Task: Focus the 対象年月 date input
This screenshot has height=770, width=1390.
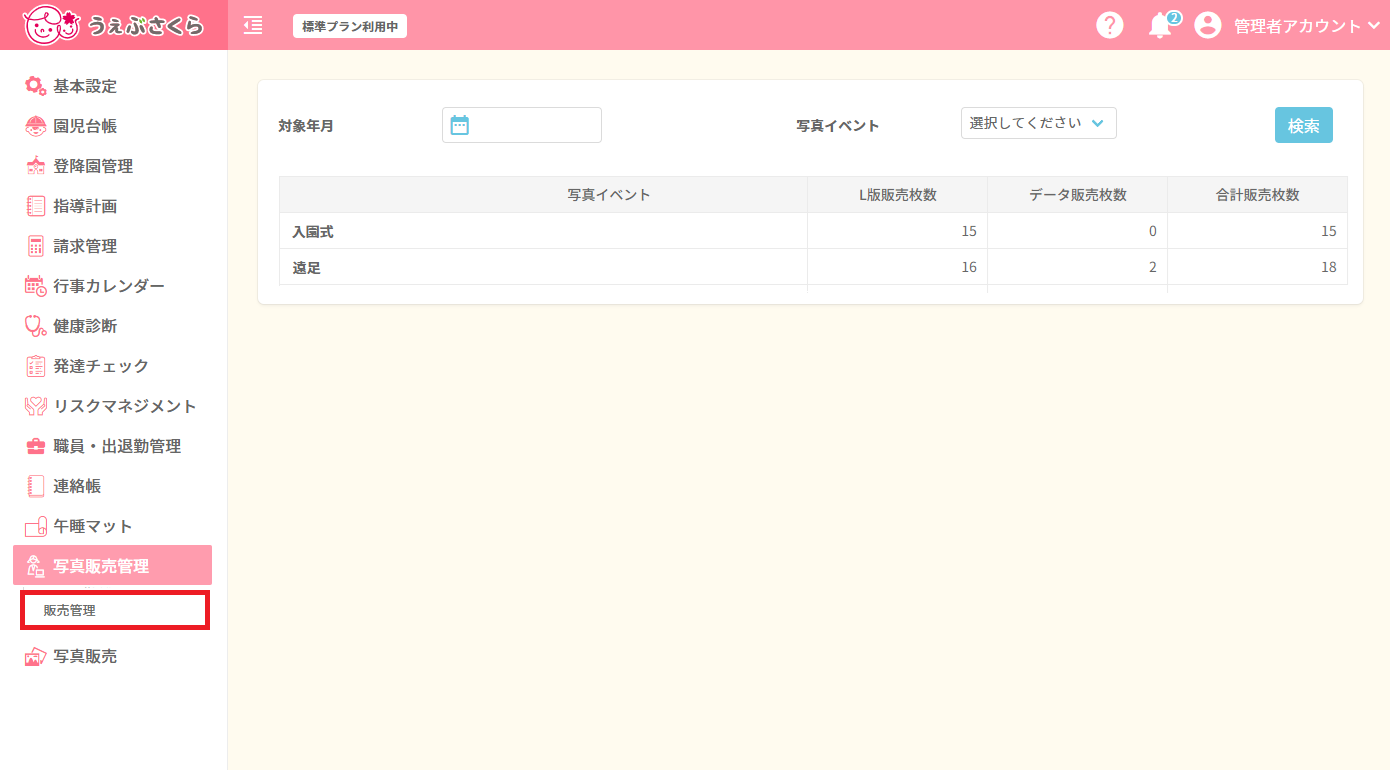Action: [522, 125]
